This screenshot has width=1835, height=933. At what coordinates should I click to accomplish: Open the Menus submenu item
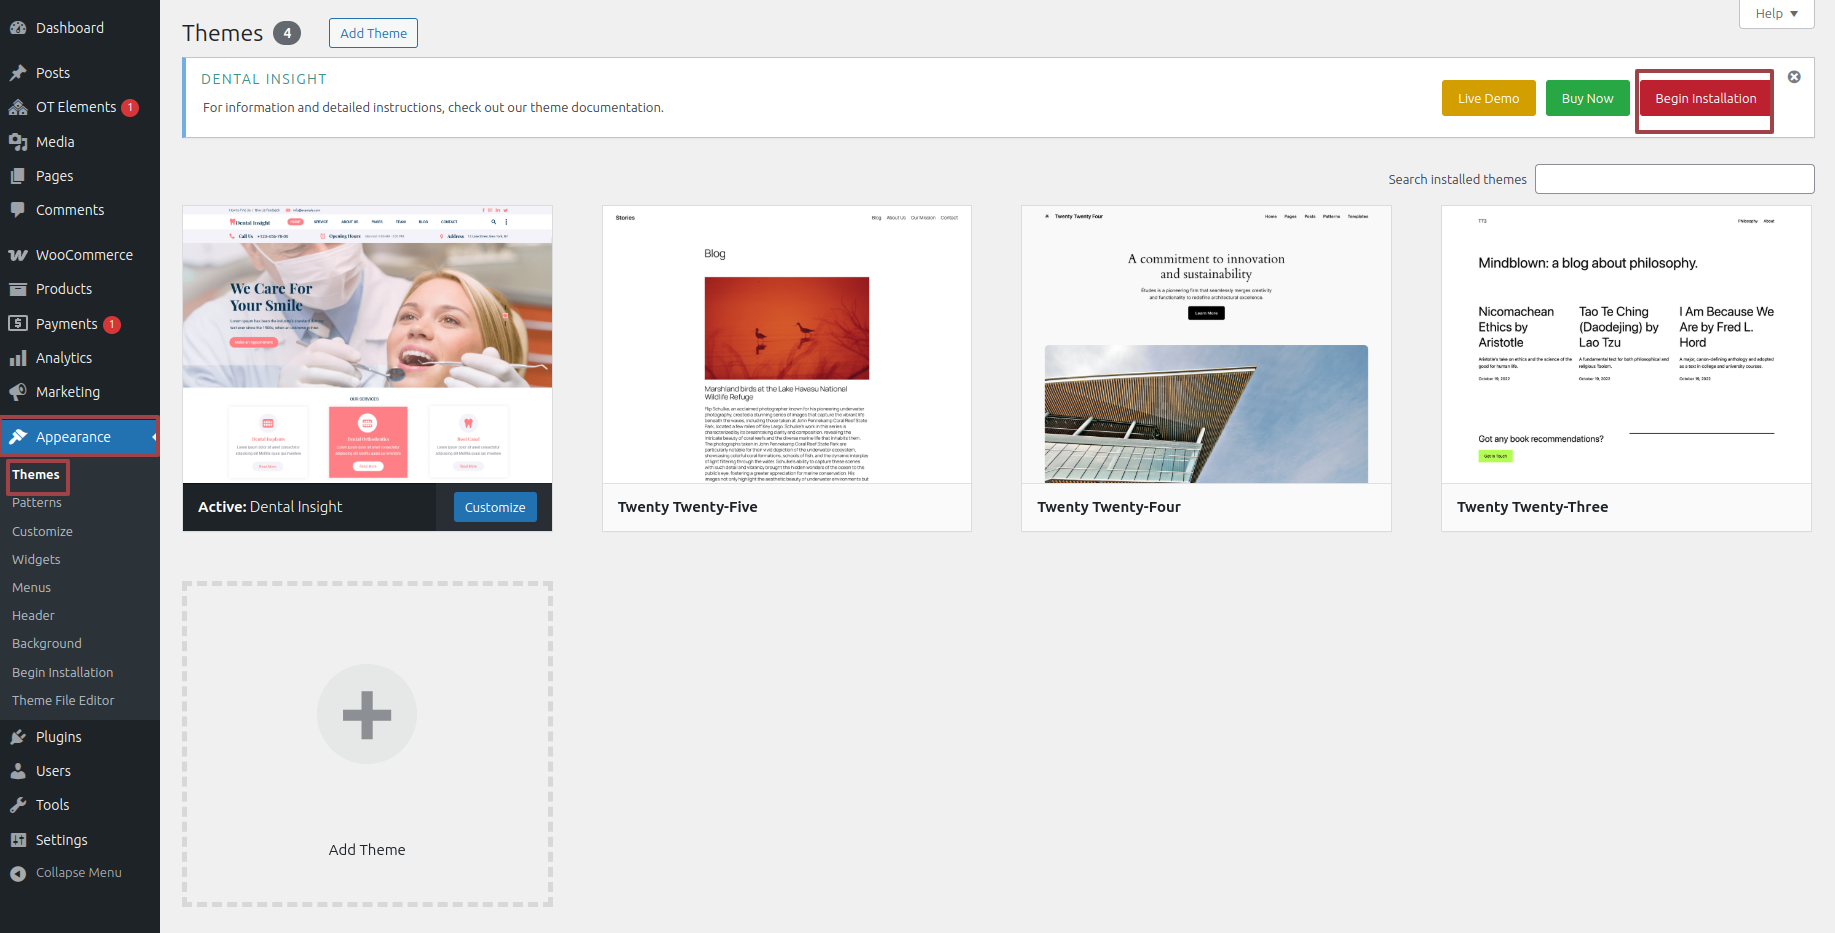31,588
